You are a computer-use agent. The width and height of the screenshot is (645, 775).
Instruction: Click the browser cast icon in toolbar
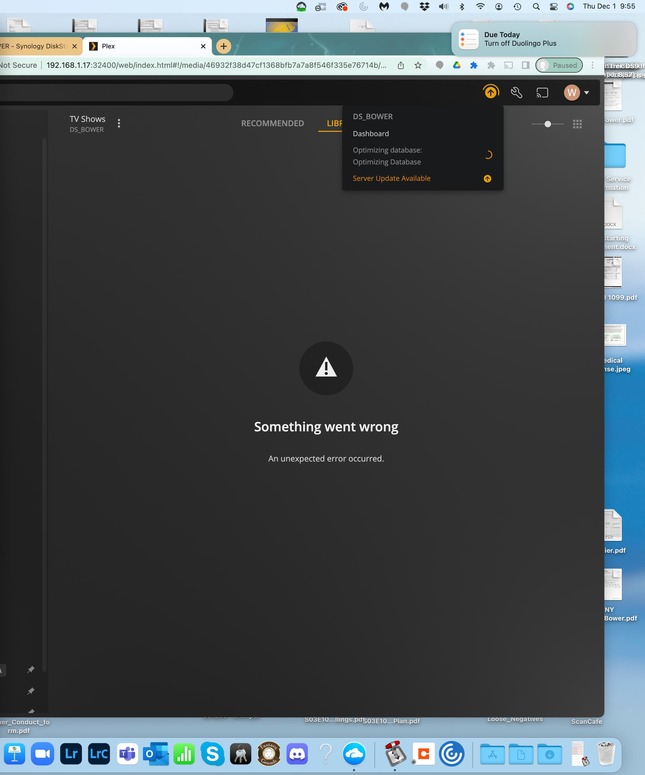tap(508, 65)
